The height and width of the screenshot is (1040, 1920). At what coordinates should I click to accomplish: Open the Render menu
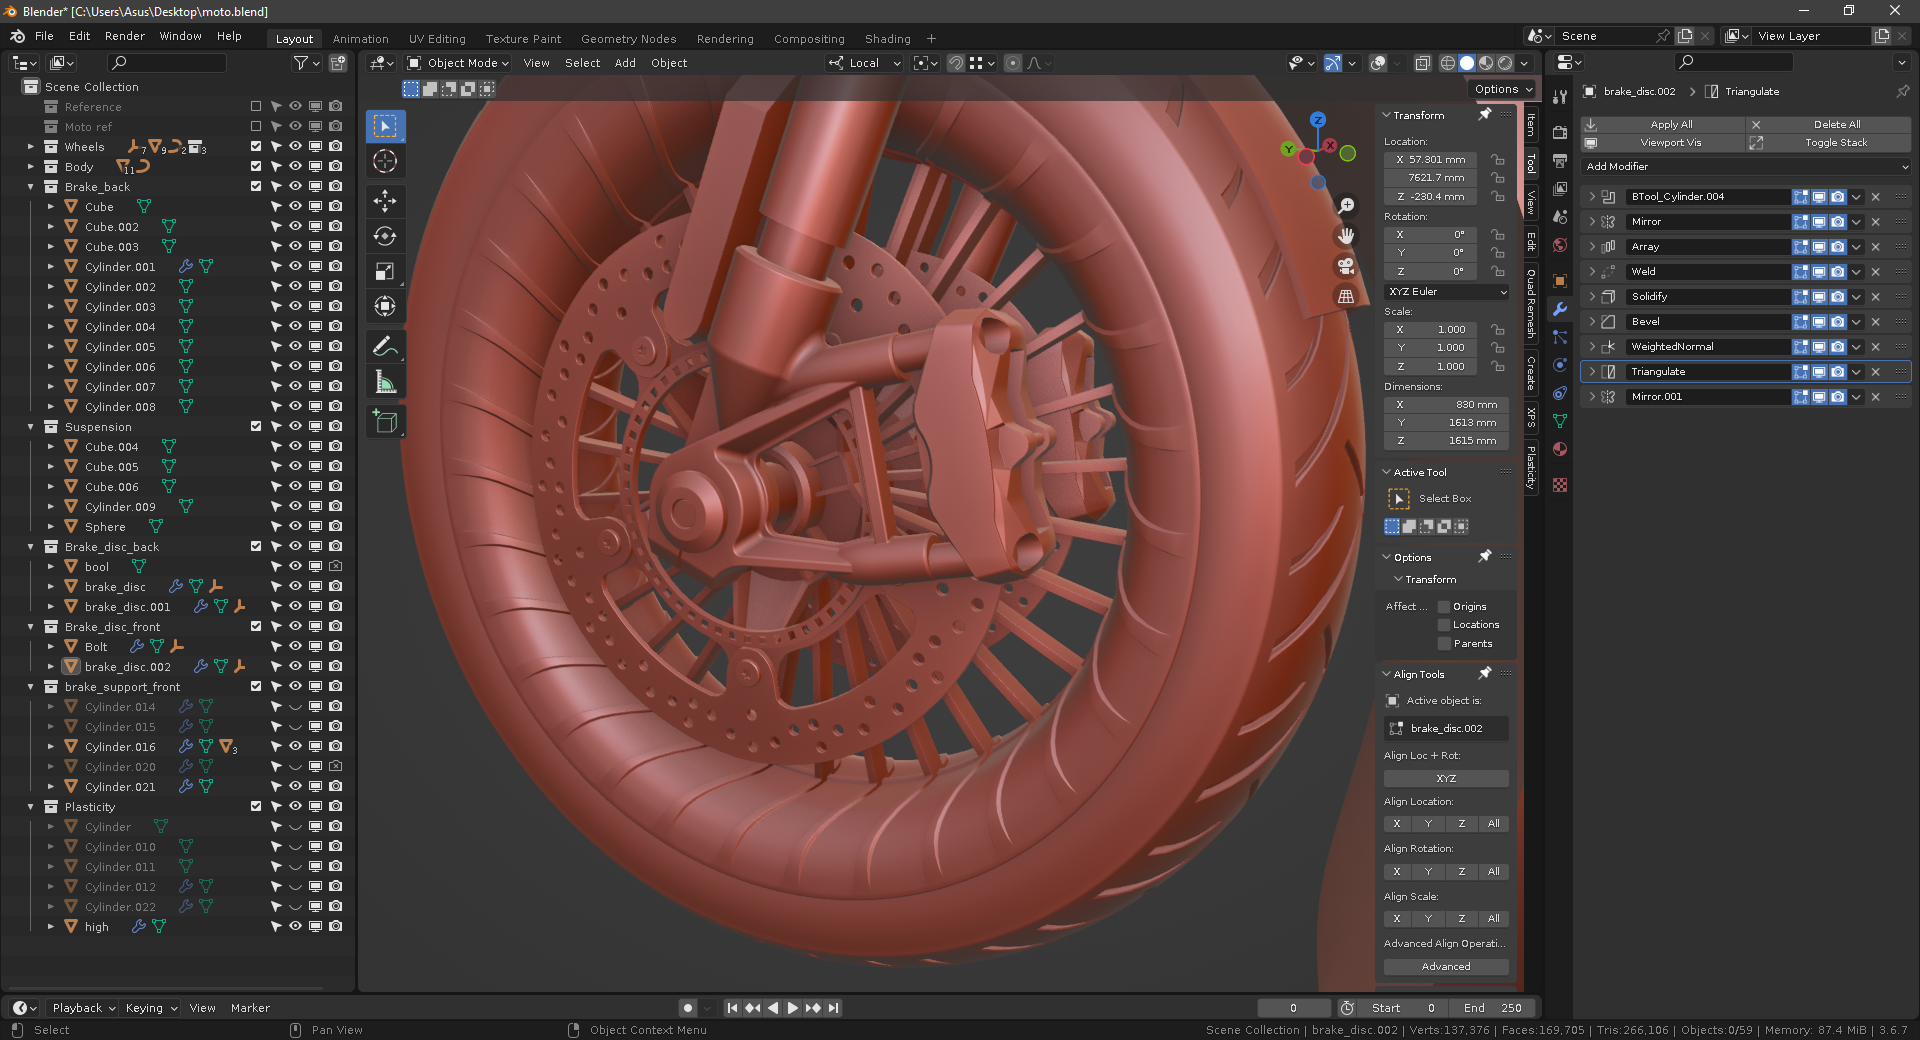click(x=124, y=36)
